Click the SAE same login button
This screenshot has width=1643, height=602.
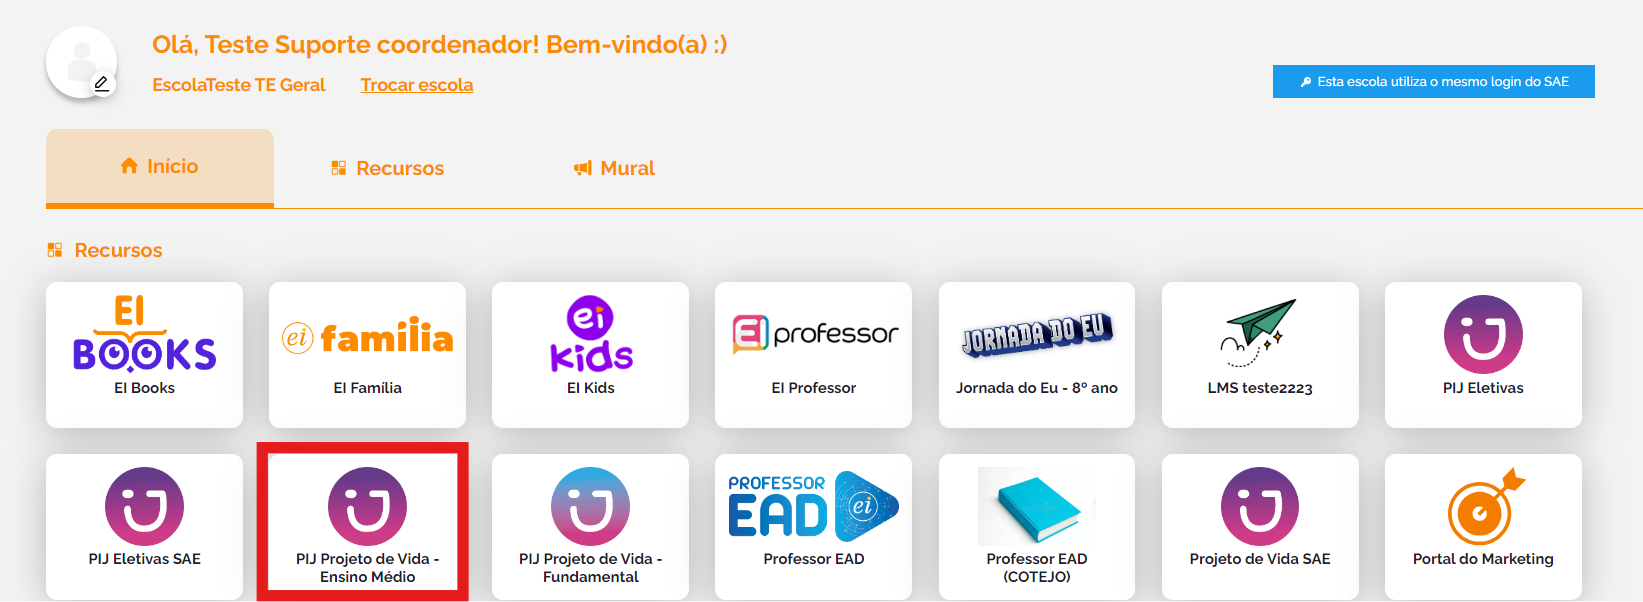click(x=1433, y=82)
